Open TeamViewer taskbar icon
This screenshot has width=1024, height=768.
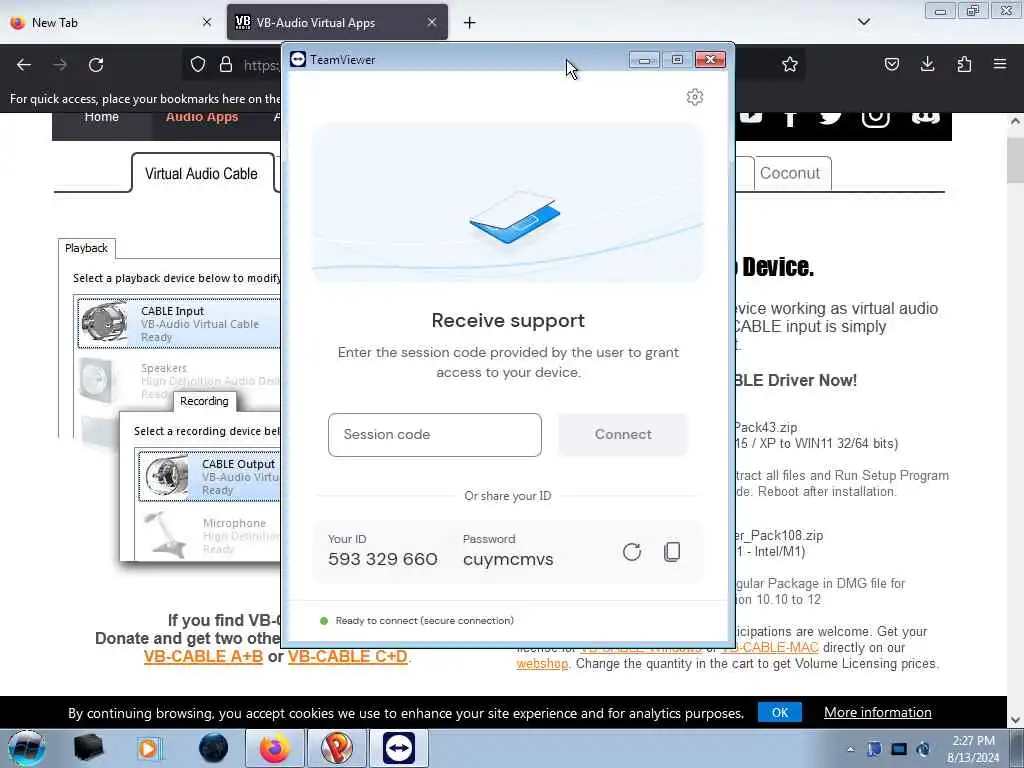(x=399, y=748)
